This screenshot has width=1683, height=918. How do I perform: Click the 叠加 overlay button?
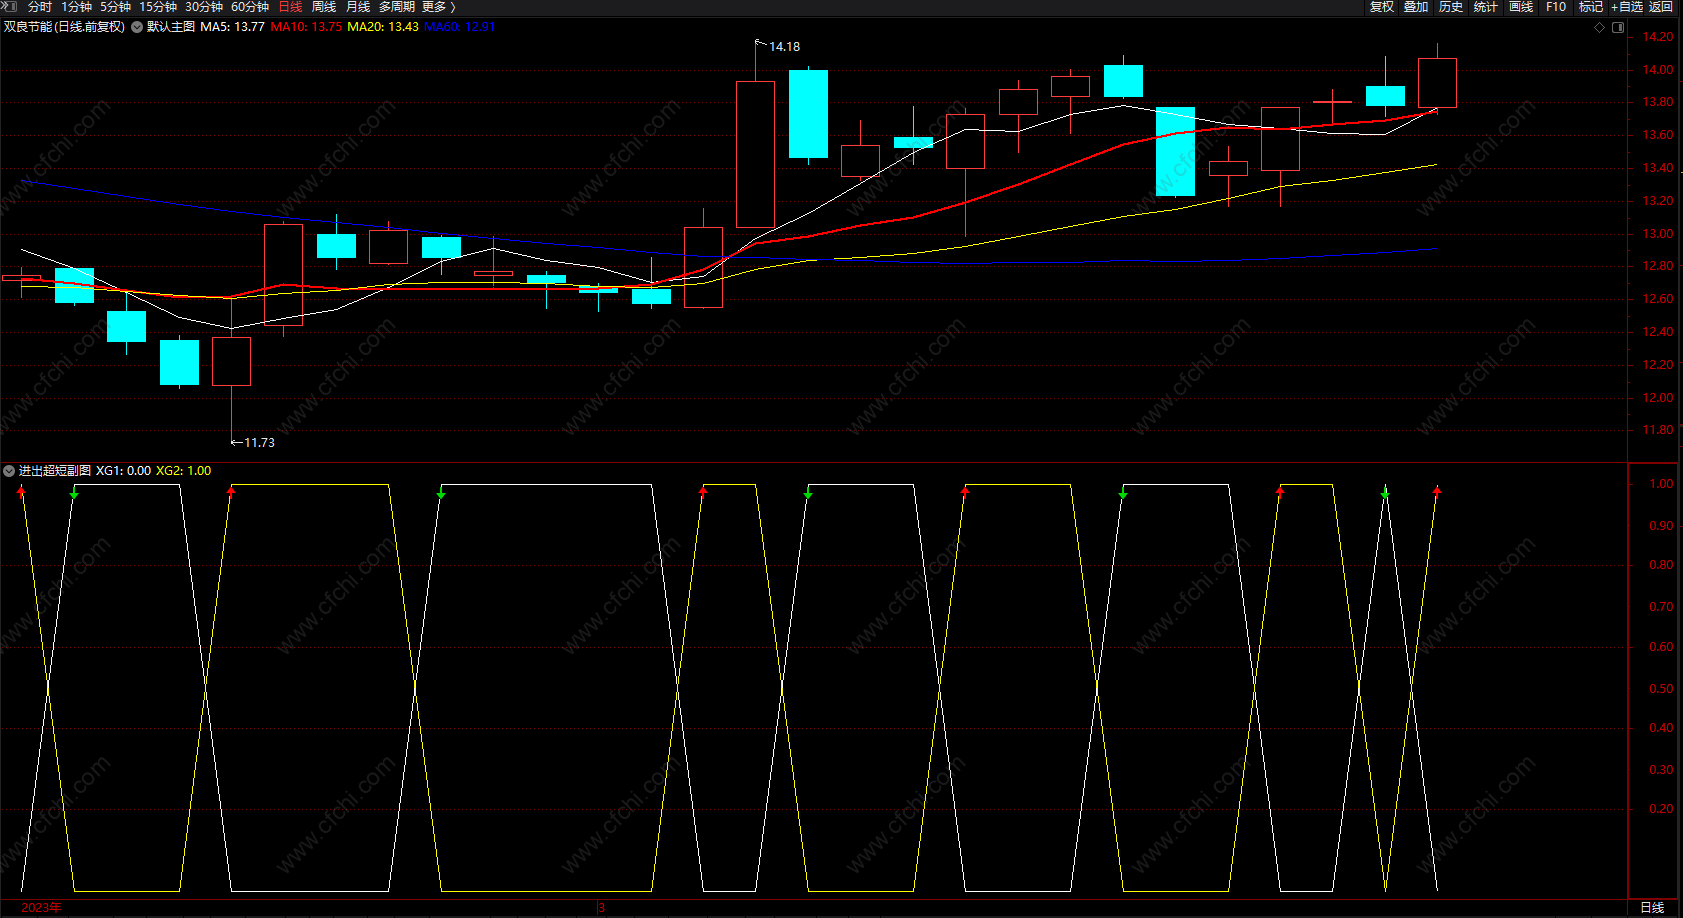coord(1416,7)
